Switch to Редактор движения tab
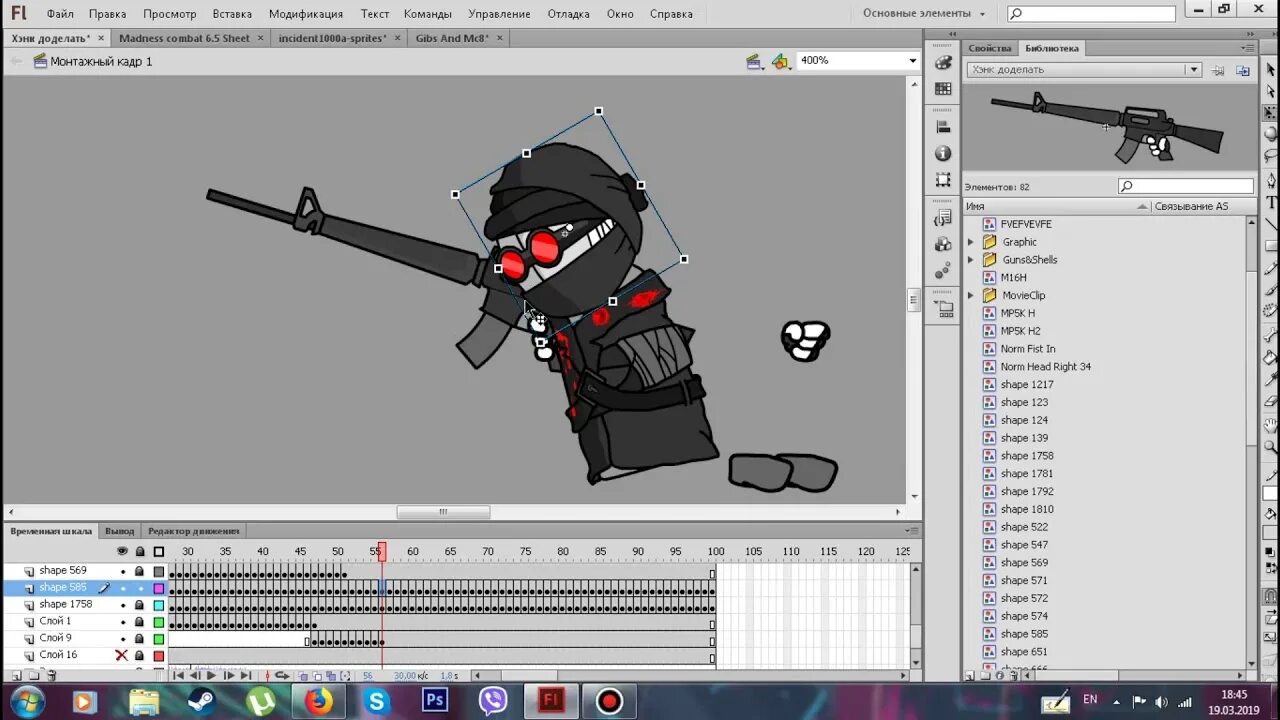Screen dimensions: 1280x720 click(x=194, y=531)
